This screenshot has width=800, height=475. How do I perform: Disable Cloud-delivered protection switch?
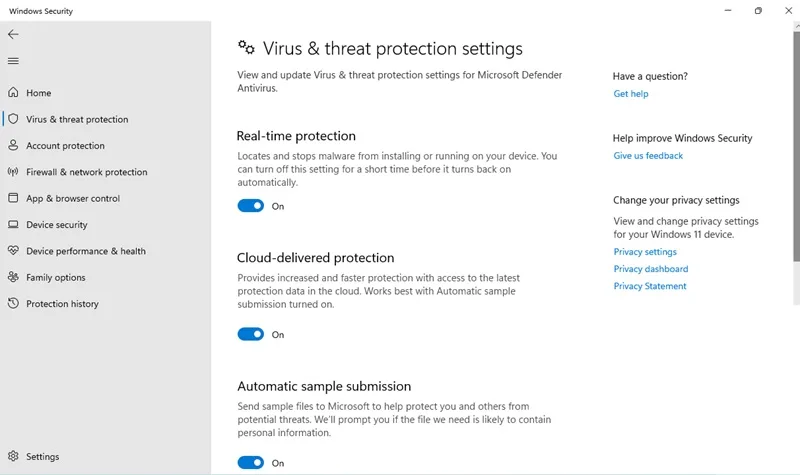251,334
